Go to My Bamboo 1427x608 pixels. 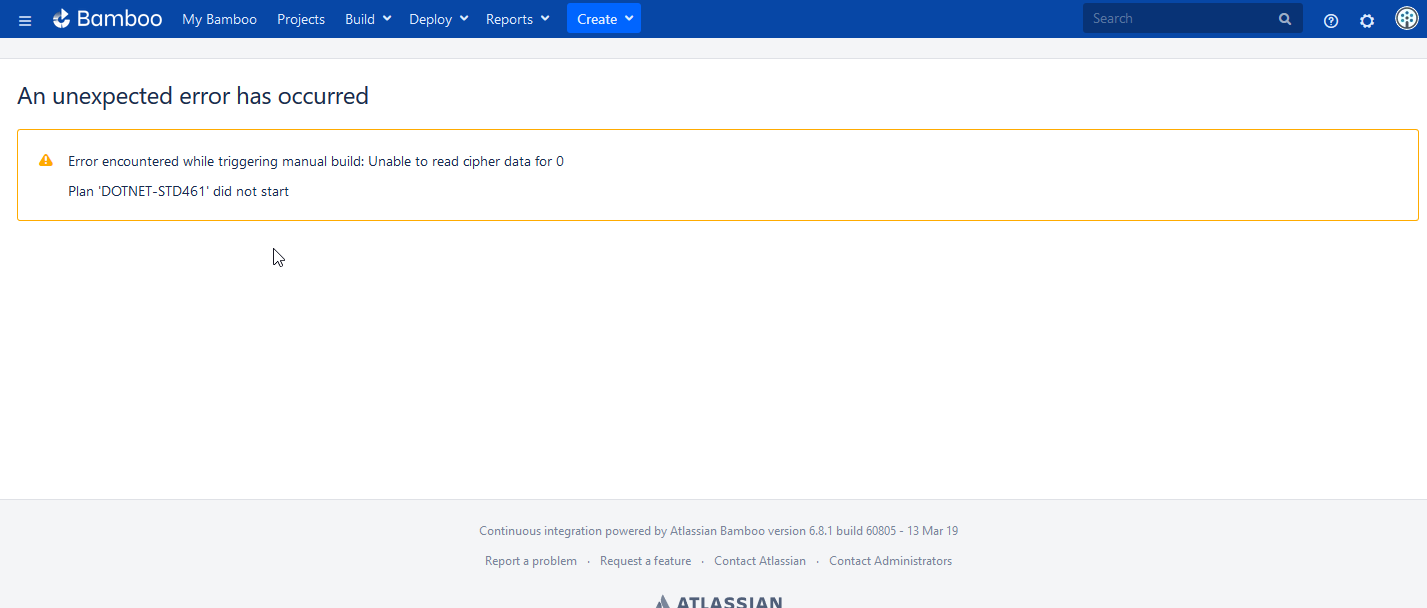219,19
